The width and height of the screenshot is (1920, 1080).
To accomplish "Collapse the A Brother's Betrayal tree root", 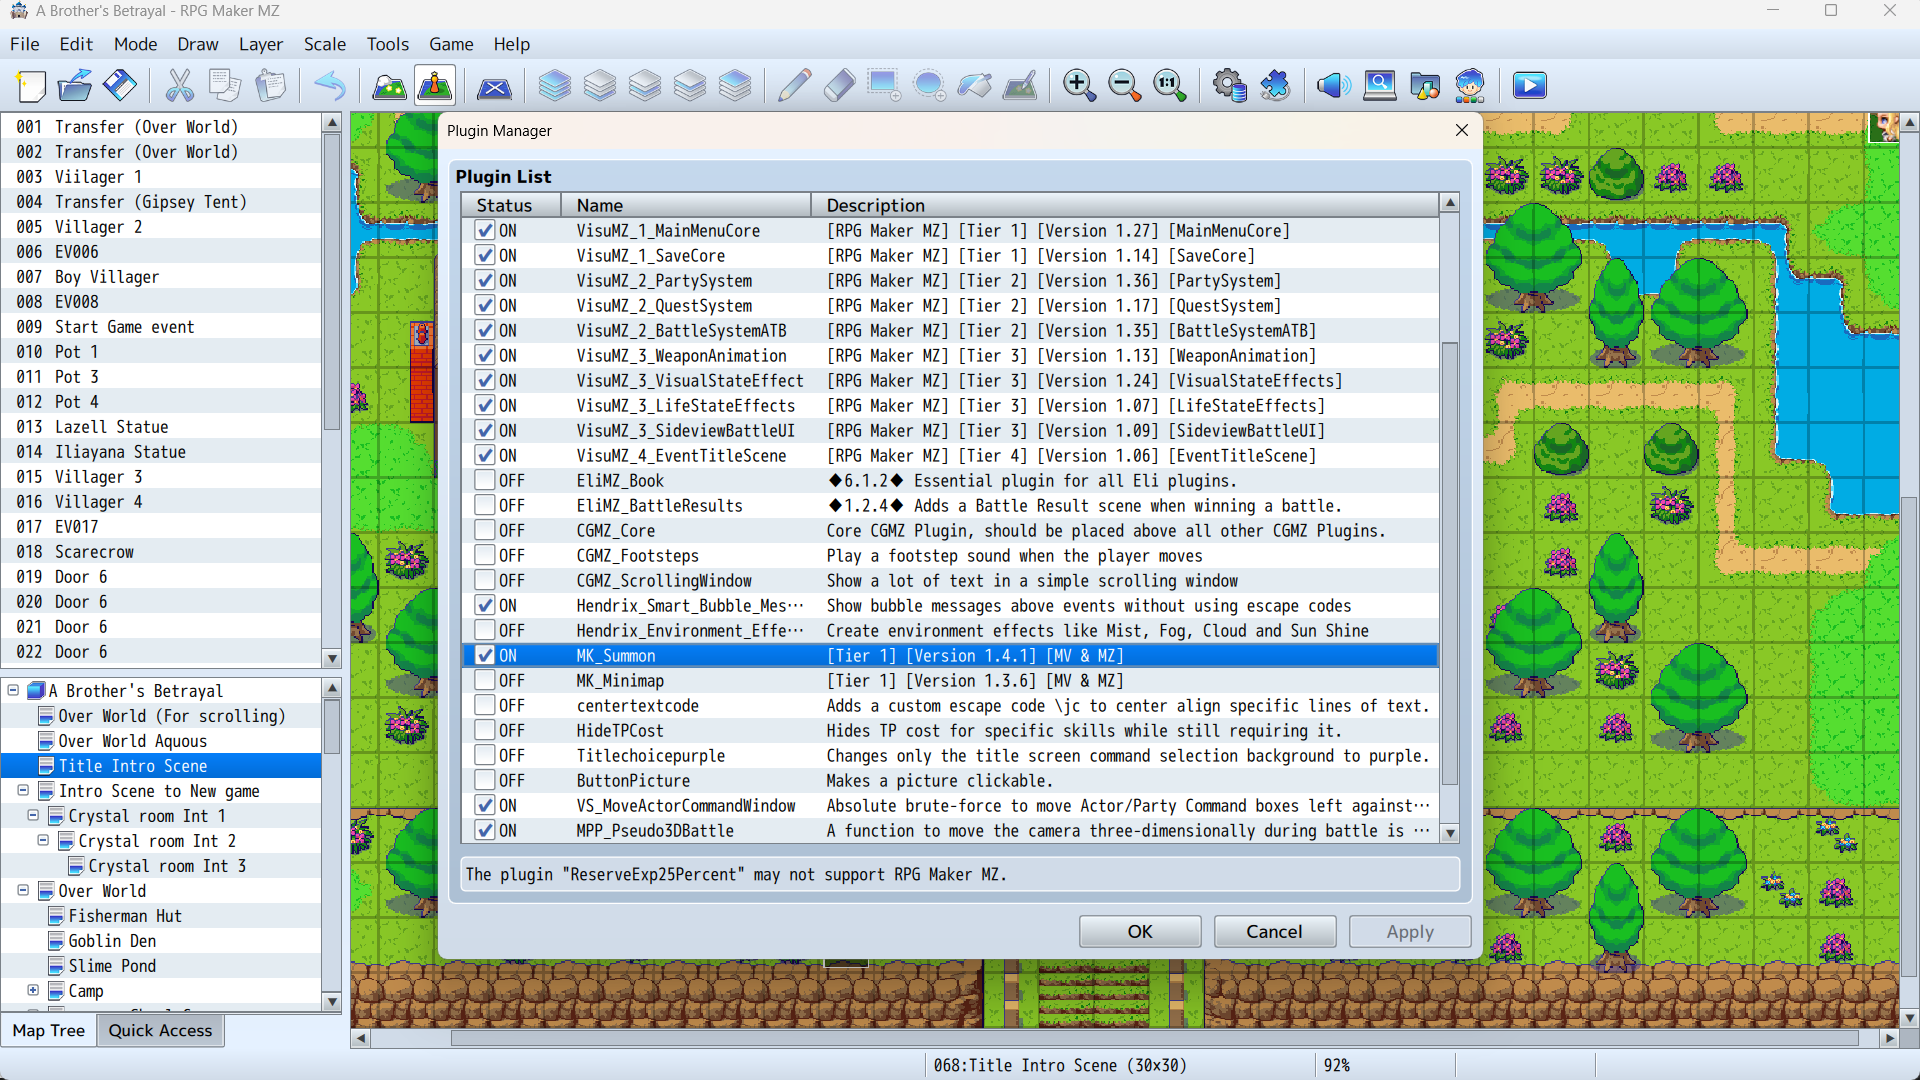I will pos(14,690).
